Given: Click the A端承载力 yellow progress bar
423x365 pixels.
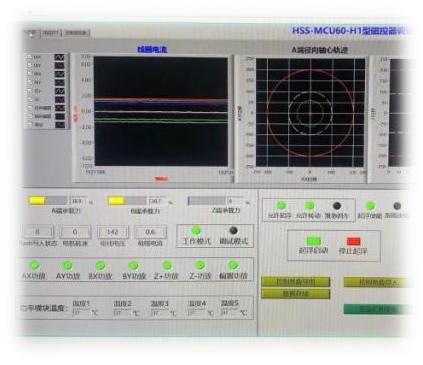Looking at the screenshot, I should tap(48, 201).
